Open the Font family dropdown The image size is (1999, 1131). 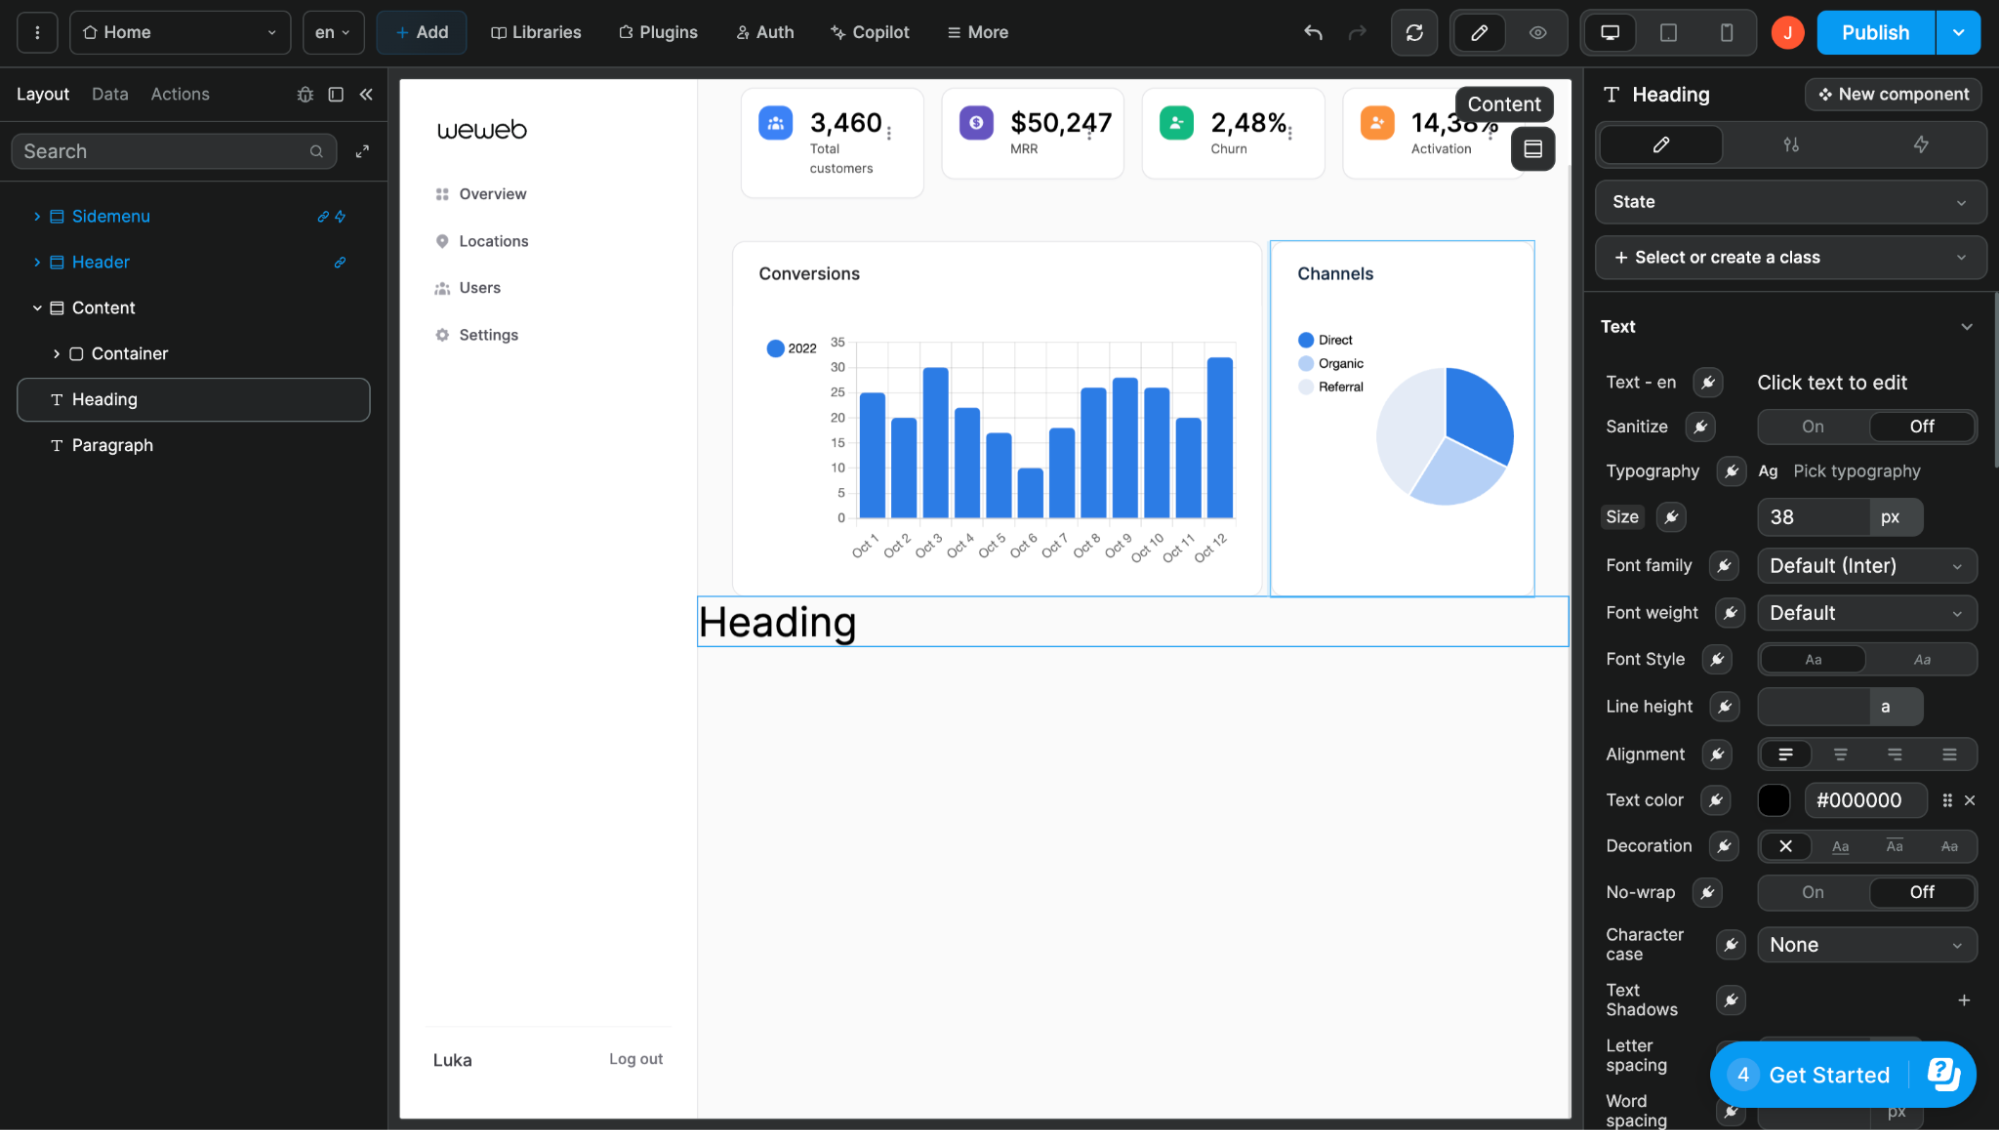pyautogui.click(x=1866, y=566)
